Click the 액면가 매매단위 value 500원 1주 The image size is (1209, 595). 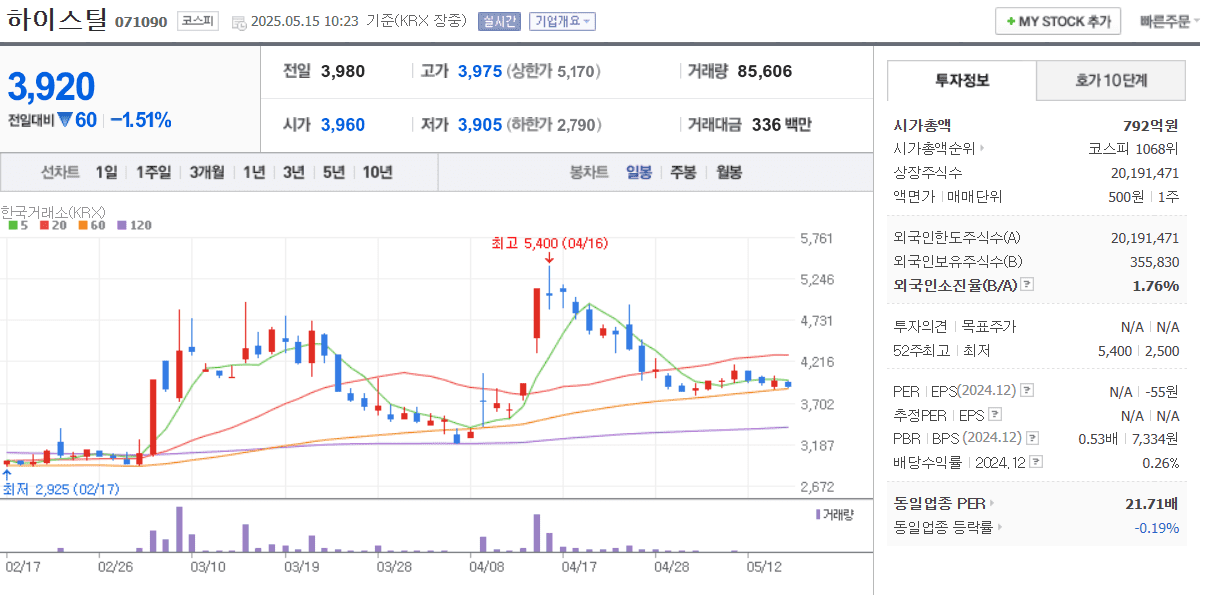(1145, 196)
